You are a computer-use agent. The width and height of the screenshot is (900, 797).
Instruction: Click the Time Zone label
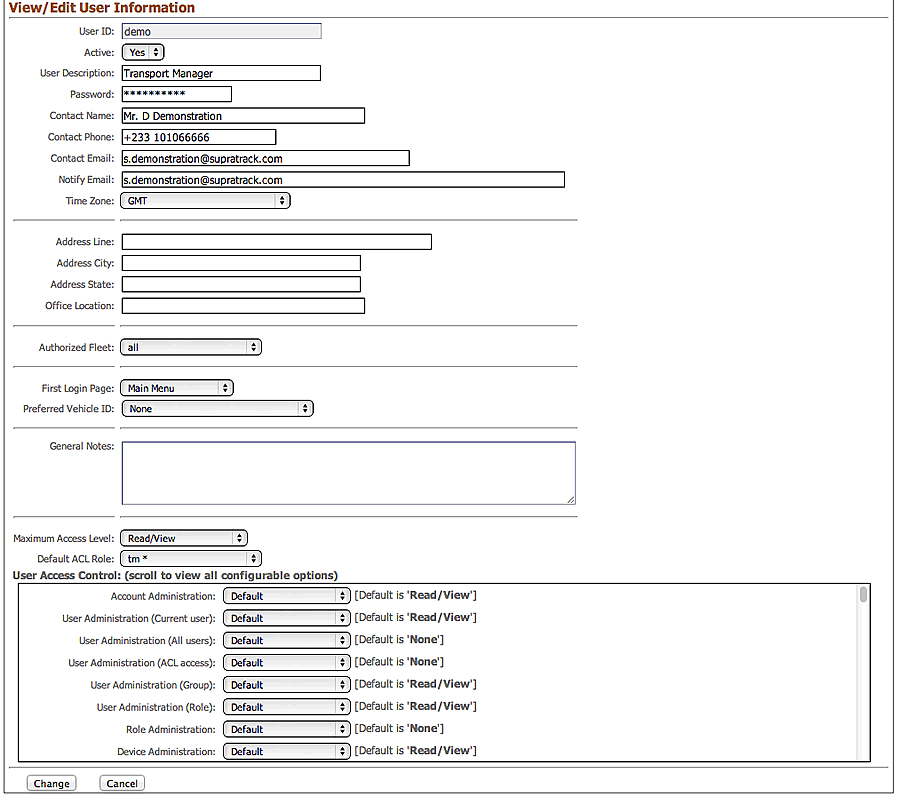pyautogui.click(x=90, y=201)
